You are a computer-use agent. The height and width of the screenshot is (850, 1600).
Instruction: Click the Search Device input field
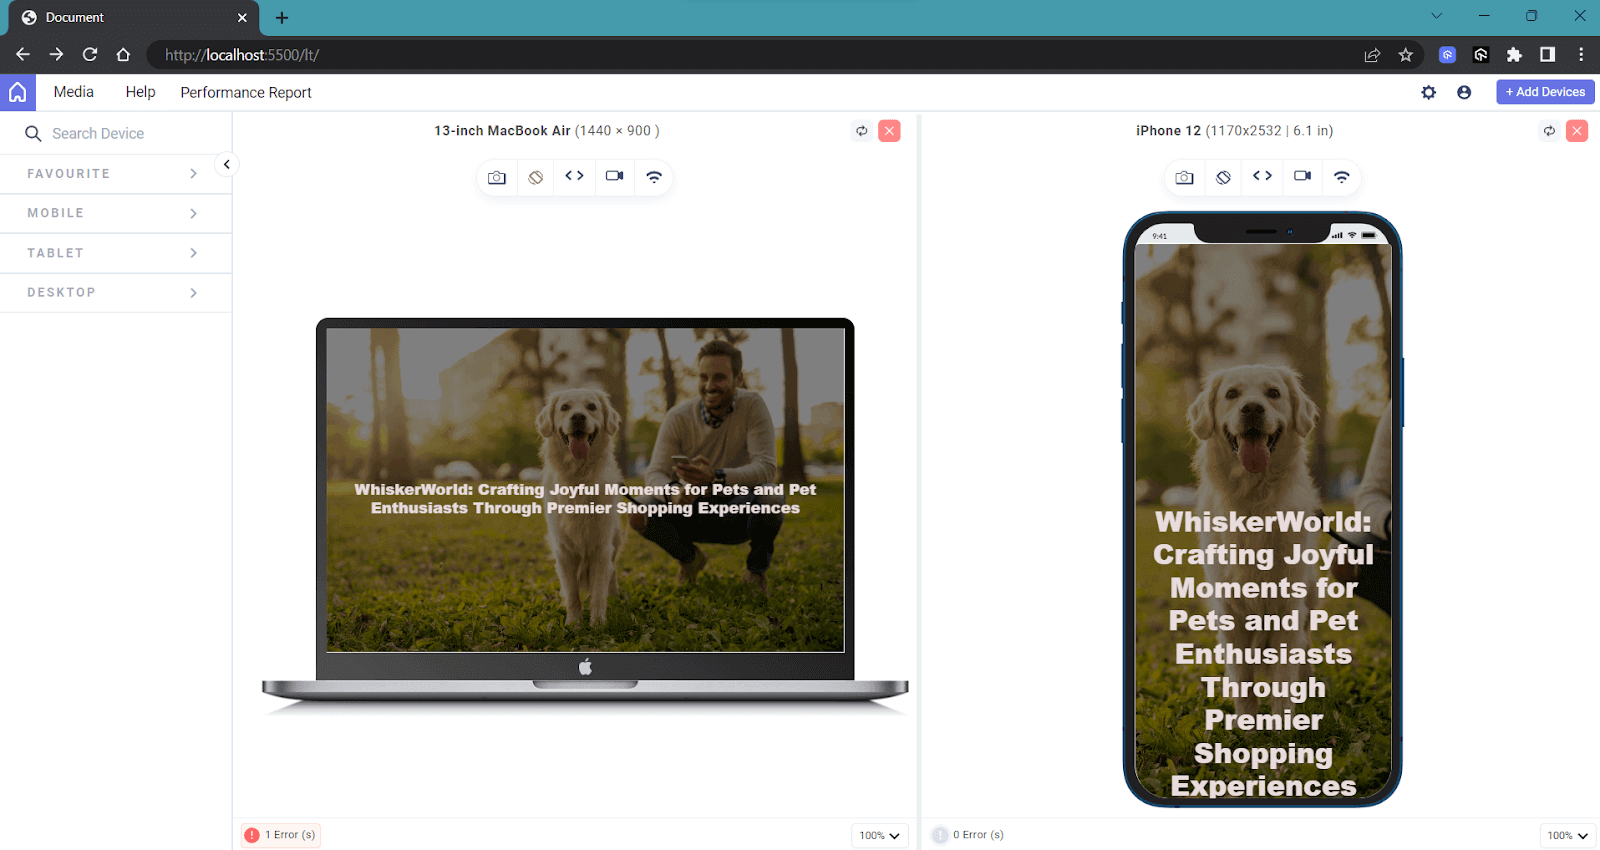click(120, 134)
